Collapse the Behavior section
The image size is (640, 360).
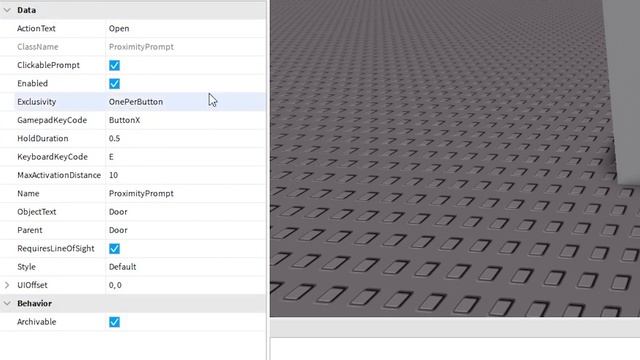pyautogui.click(x=7, y=303)
